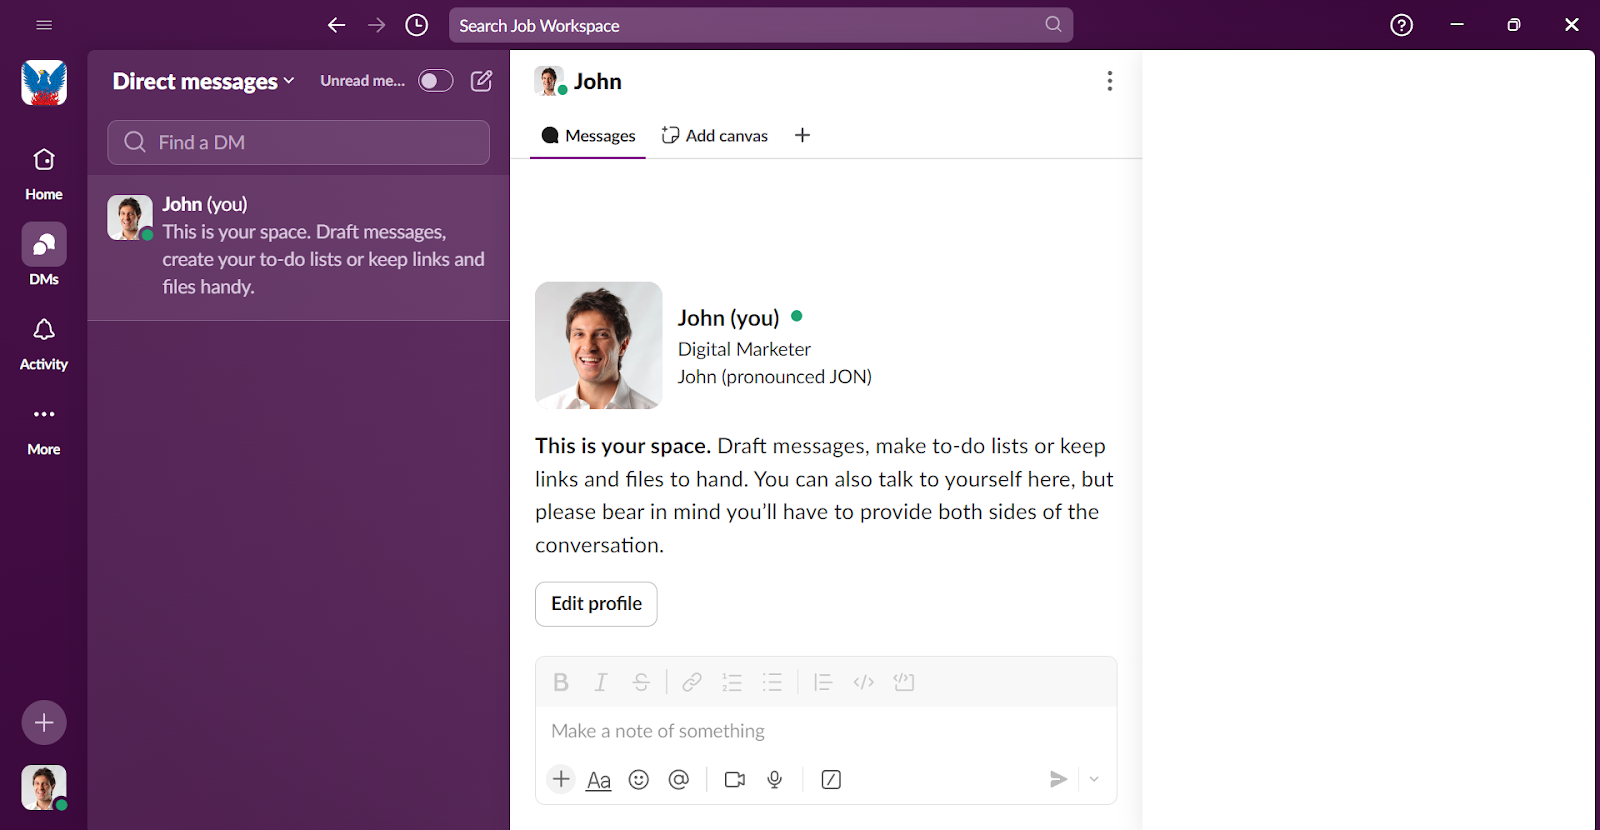Go back with the left arrow

pyautogui.click(x=337, y=25)
